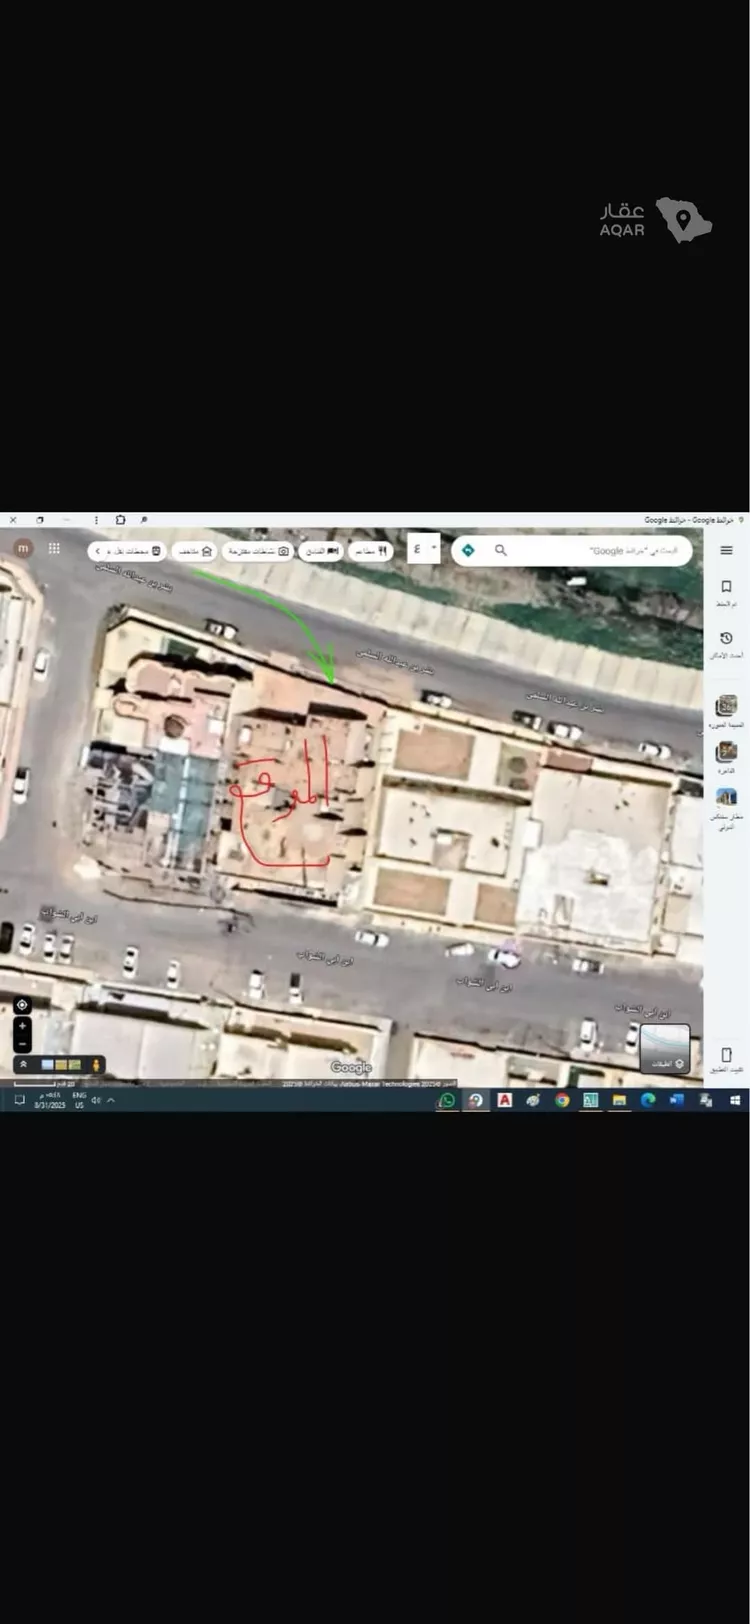Select the hotels chip الفنادق
This screenshot has height=1624, width=750.
(321, 551)
